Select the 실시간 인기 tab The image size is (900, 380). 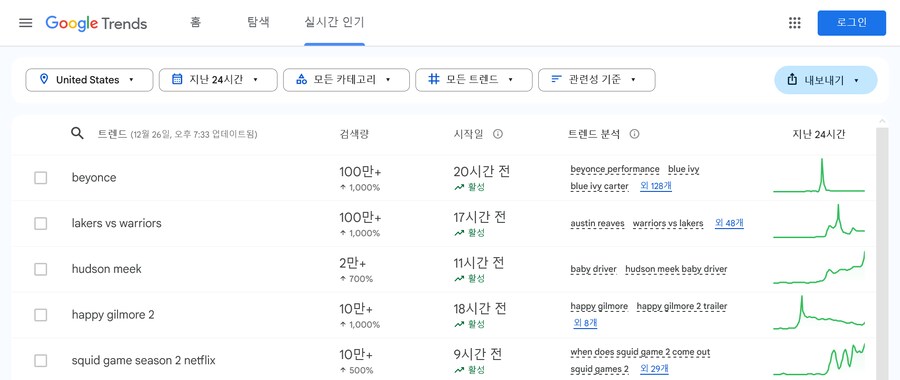click(x=334, y=23)
